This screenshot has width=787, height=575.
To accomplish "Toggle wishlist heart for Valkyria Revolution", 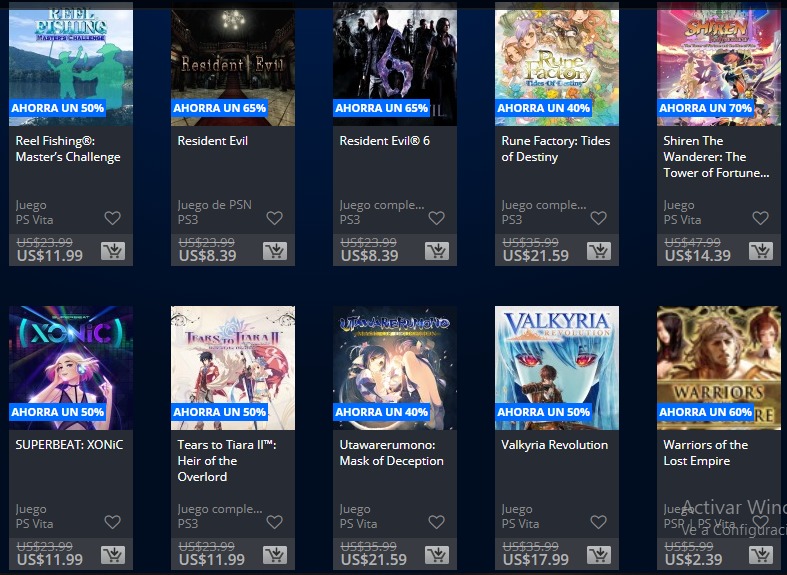I will pyautogui.click(x=598, y=522).
